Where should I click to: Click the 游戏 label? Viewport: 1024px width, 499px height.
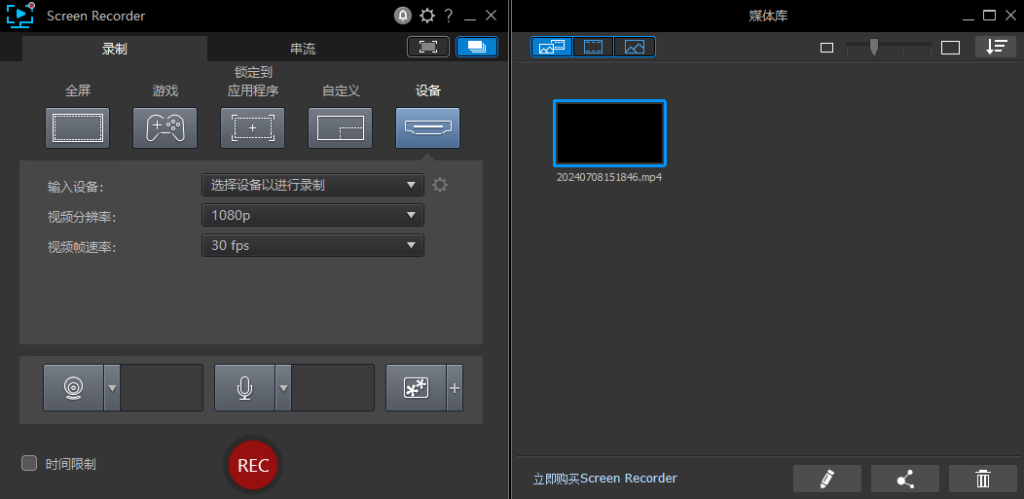(x=165, y=91)
